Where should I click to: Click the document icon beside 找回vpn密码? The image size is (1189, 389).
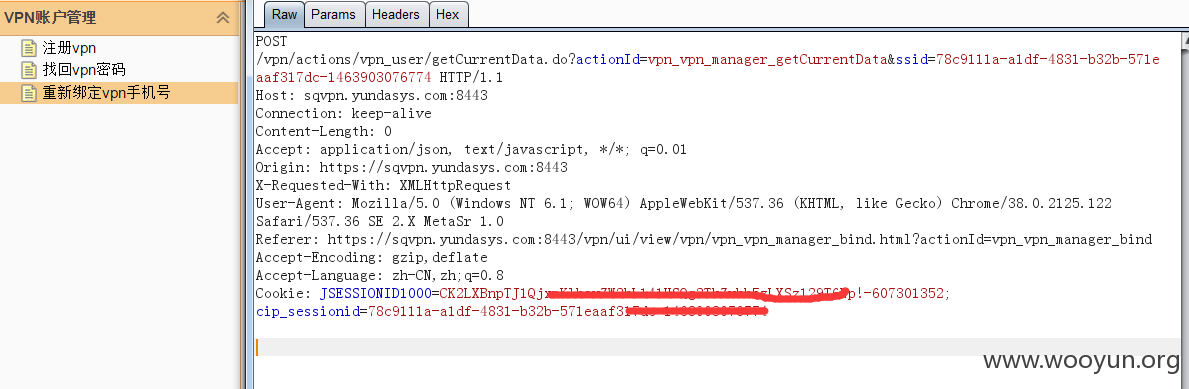(x=29, y=71)
